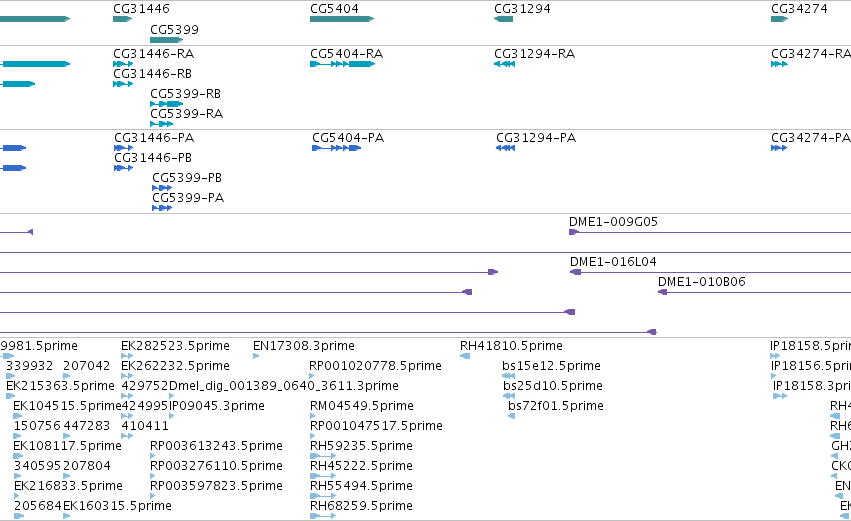Select EST EK282523.5prime

pyautogui.click(x=175, y=346)
